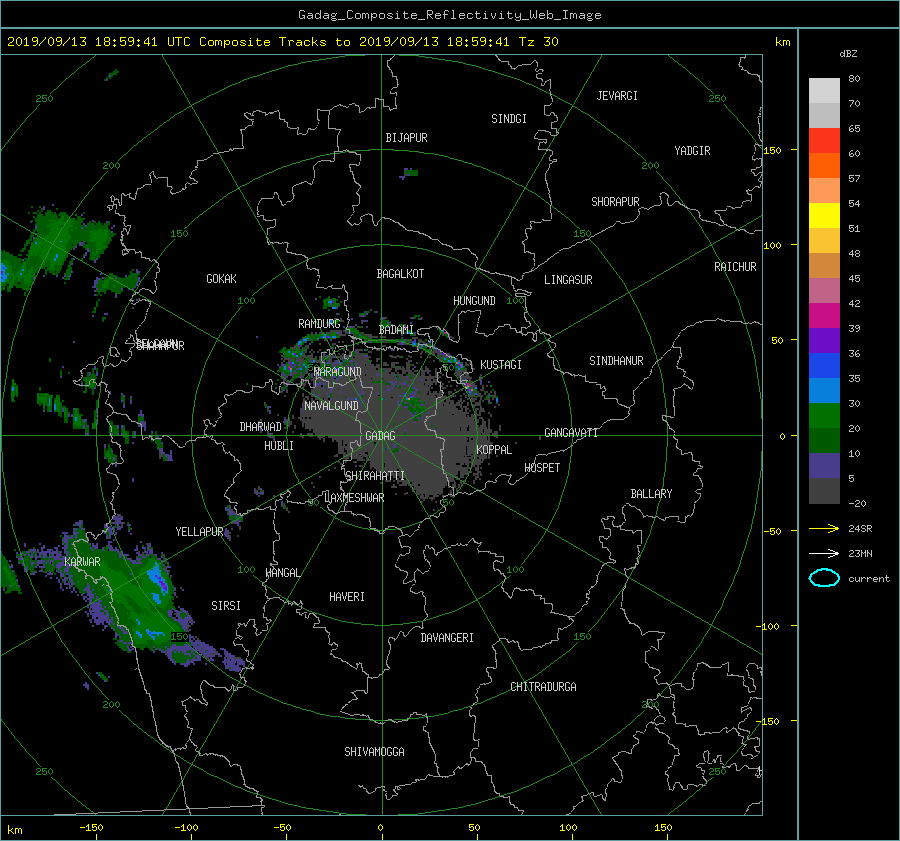This screenshot has height=841, width=900.
Task: Click the white 23MN arrow legend icon
Action: pyautogui.click(x=824, y=553)
